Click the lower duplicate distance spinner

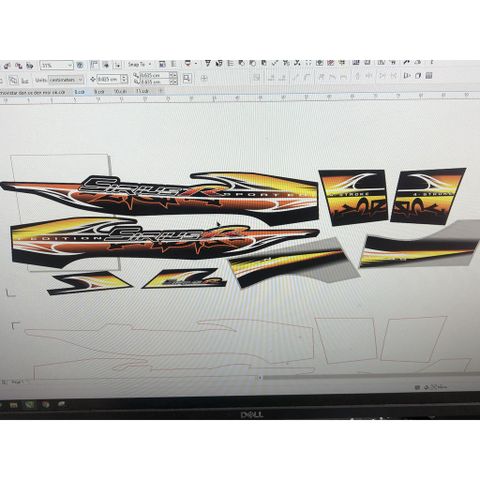pyautogui.click(x=173, y=82)
